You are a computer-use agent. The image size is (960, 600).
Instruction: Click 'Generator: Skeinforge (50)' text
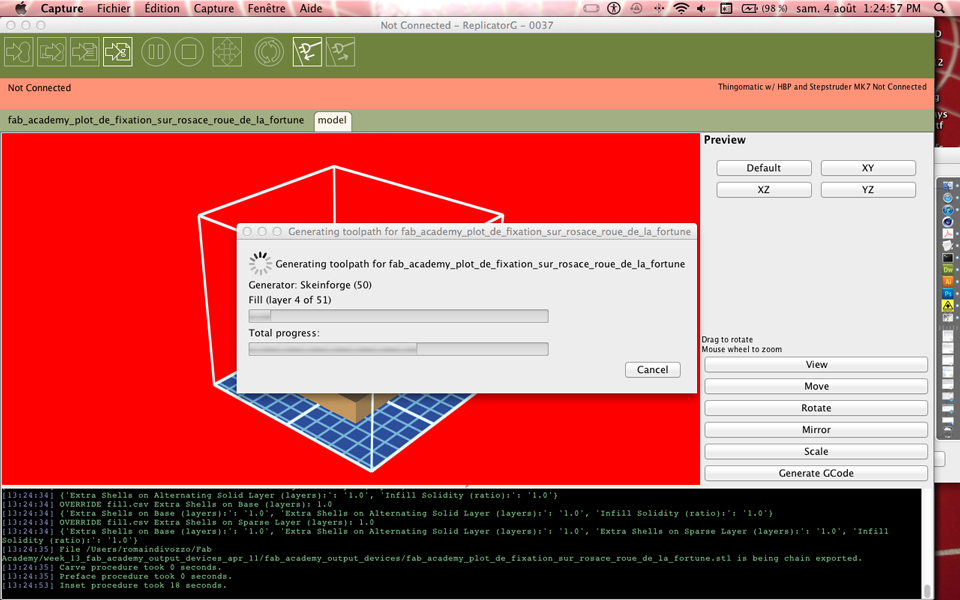[310, 285]
